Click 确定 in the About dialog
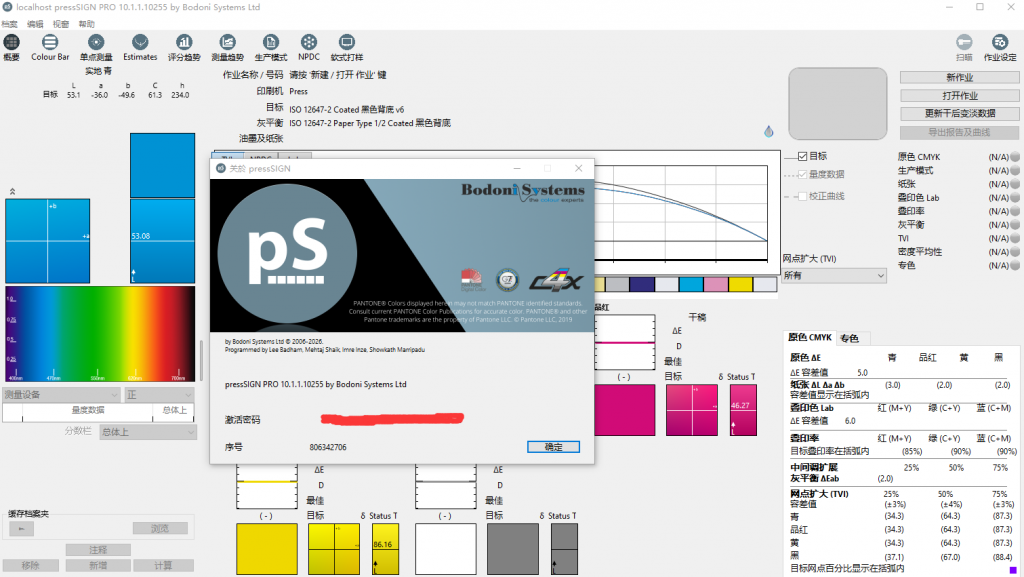Screen dimensions: 1024x577 553,447
